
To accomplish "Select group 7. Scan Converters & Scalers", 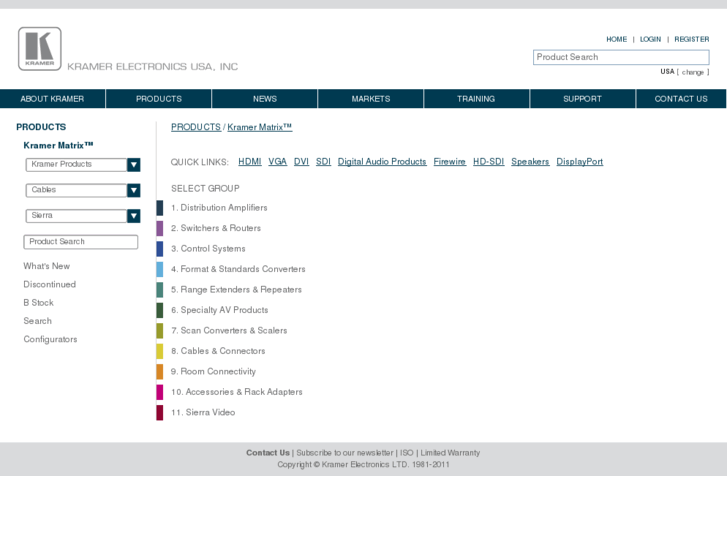I will click(229, 330).
